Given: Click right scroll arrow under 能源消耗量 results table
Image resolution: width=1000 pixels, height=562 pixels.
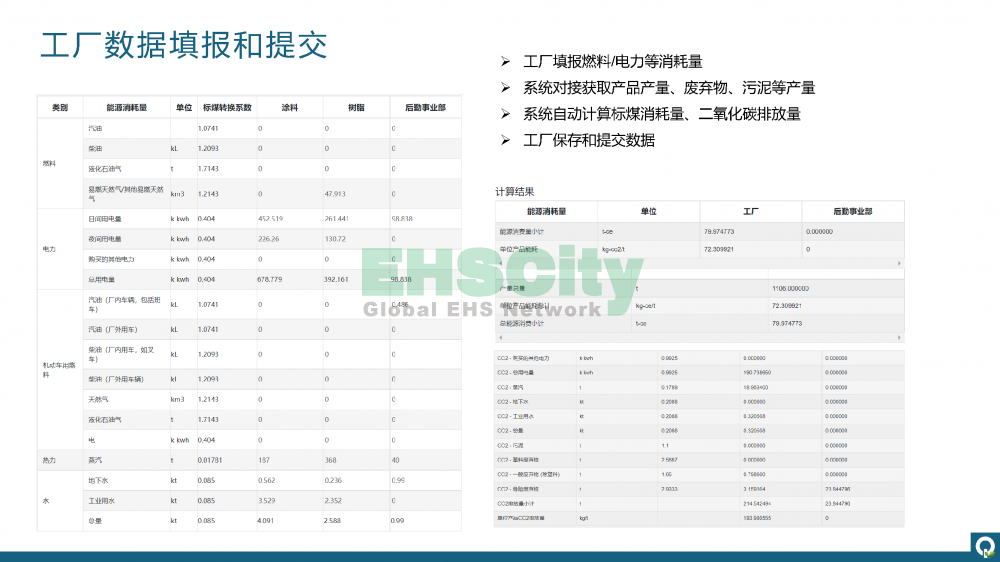Looking at the screenshot, I should point(898,264).
